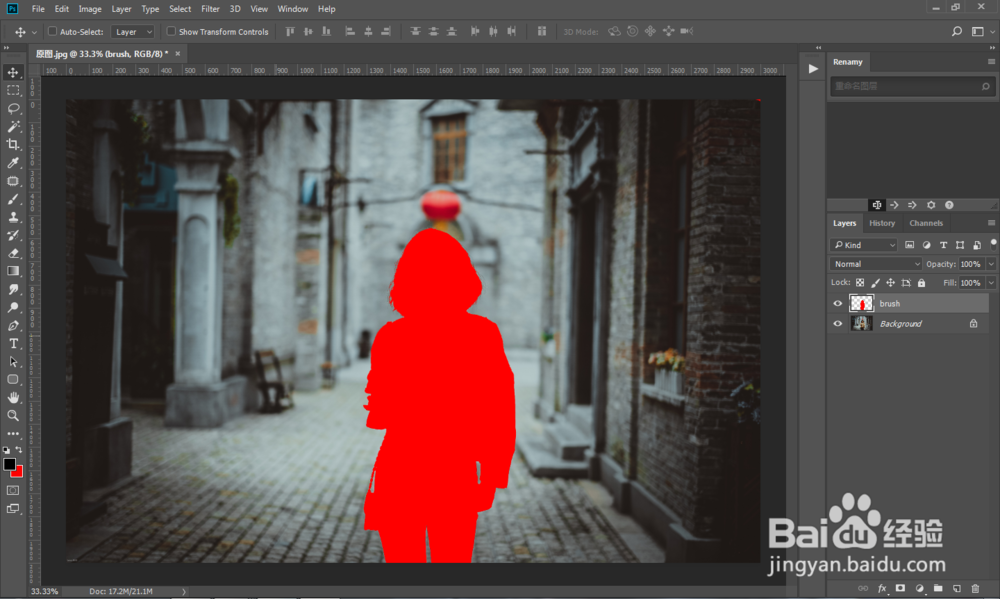Screen dimensions: 1000x599
Task: Click Align Horizontal Centers icon
Action: point(368,31)
